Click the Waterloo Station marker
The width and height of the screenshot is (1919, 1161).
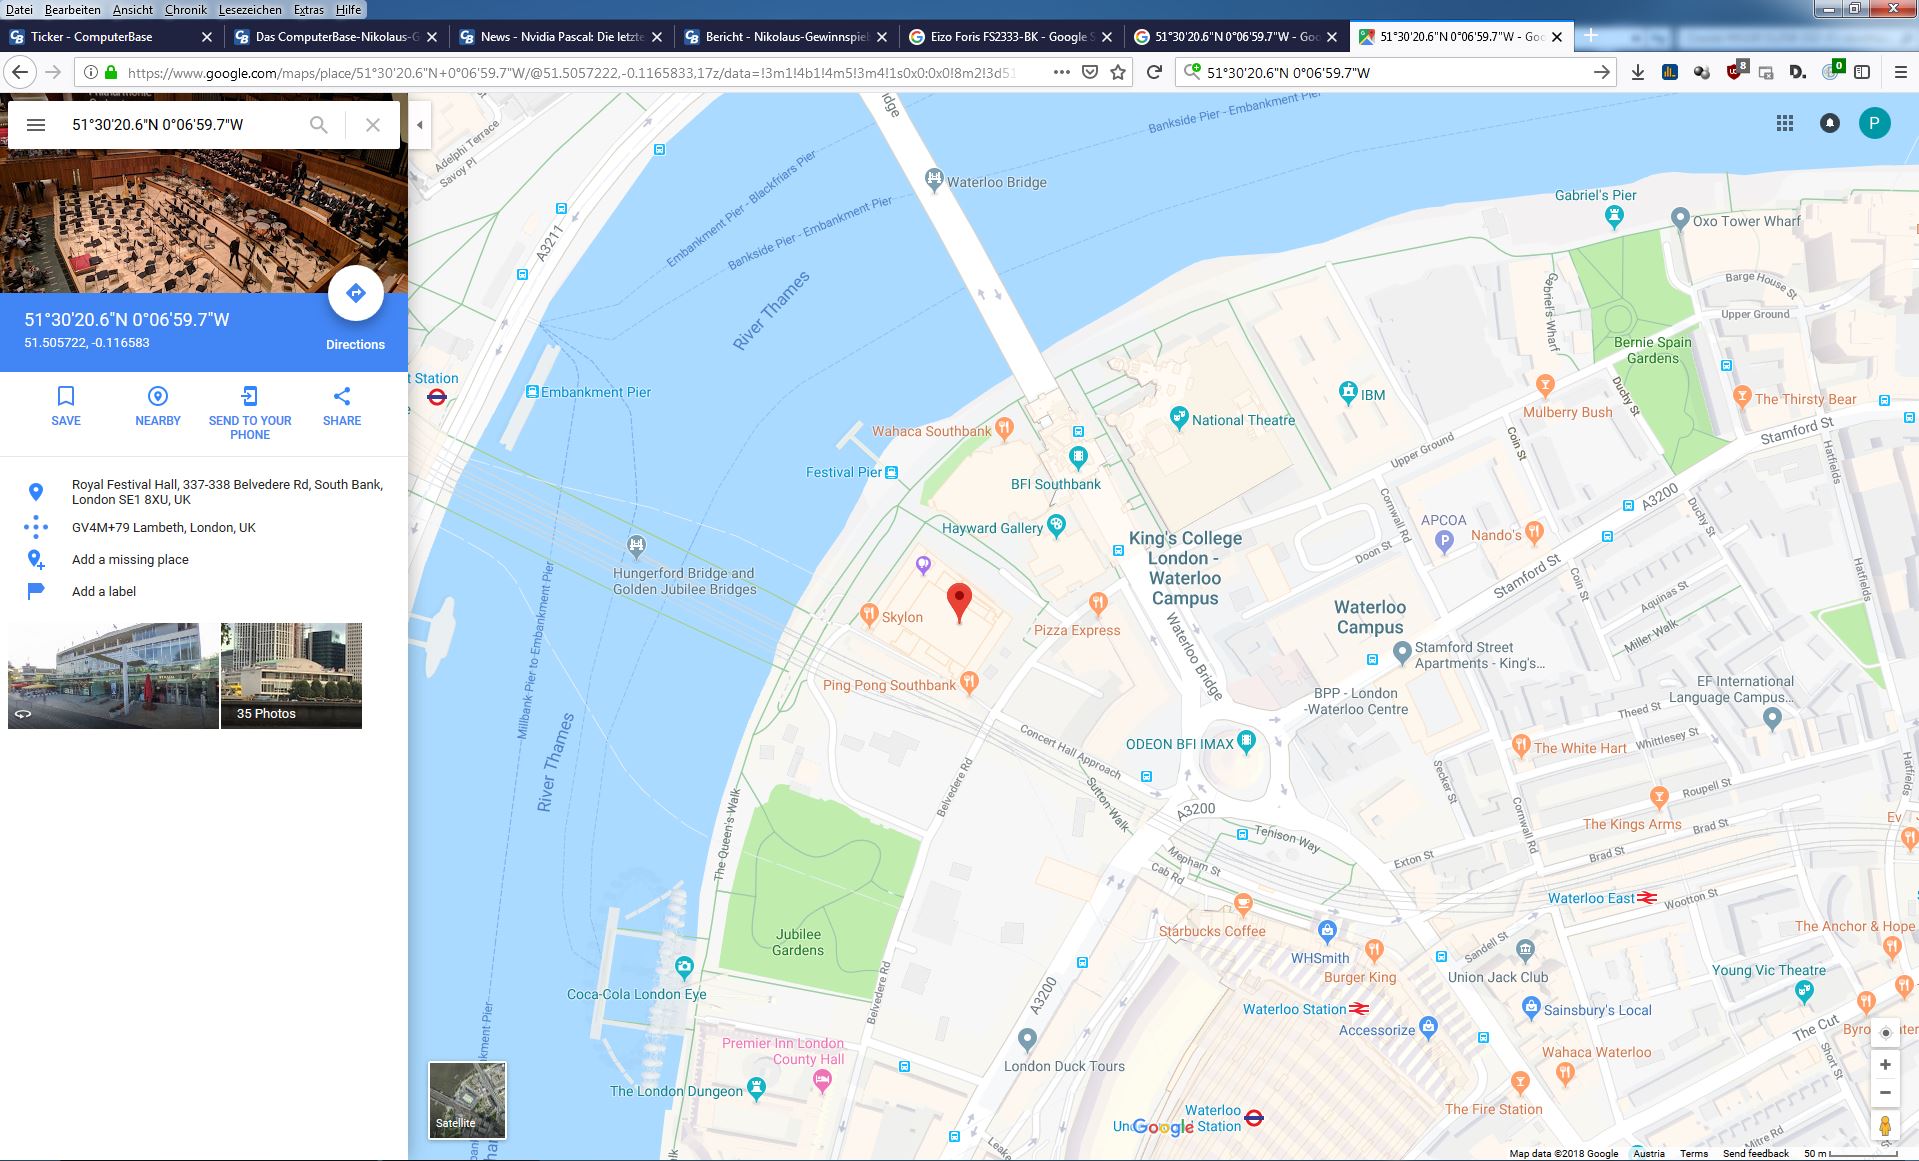1359,1008
